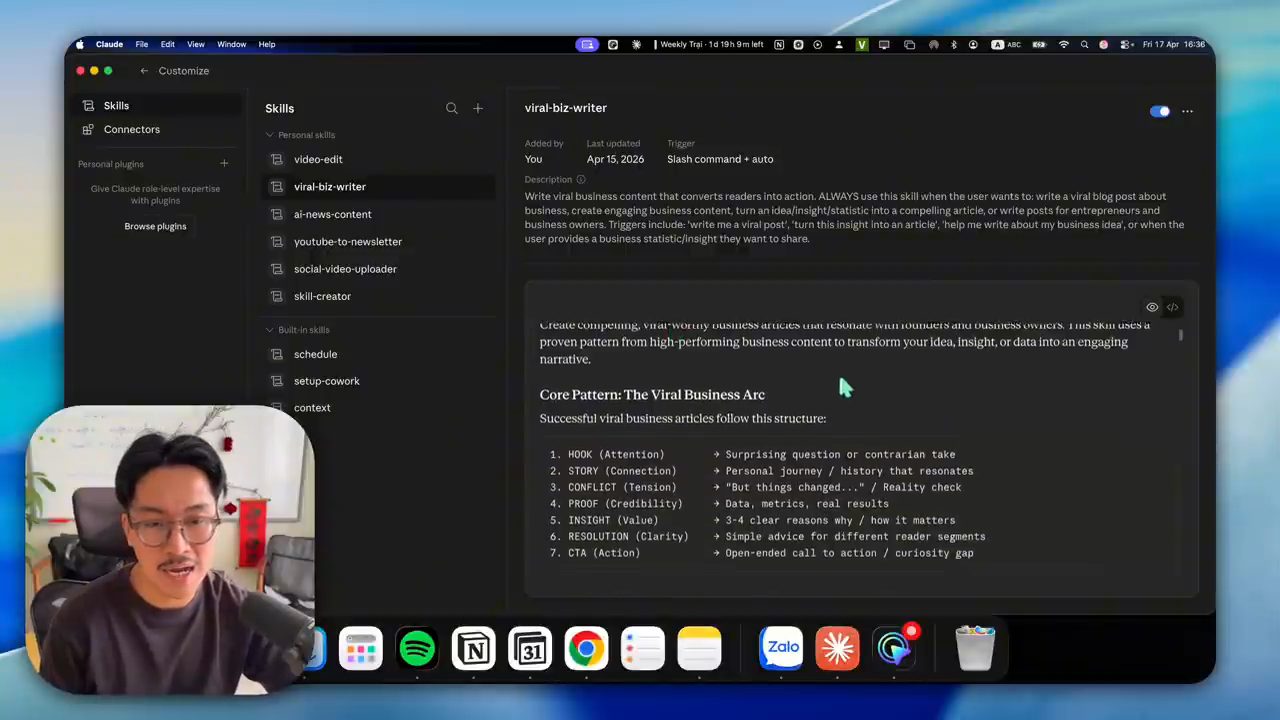The height and width of the screenshot is (720, 1280).
Task: Go back using the Customize arrow
Action: coord(144,71)
